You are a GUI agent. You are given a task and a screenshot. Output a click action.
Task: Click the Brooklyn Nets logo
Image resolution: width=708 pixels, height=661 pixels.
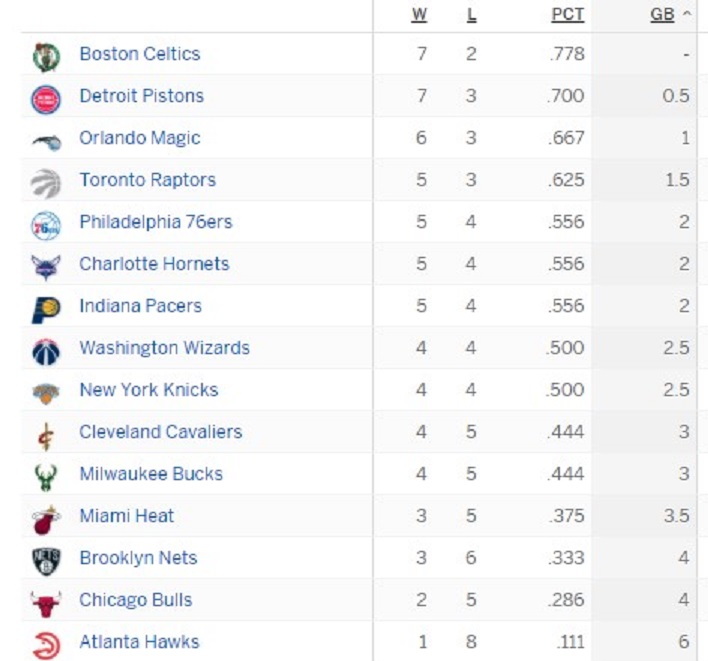coord(46,561)
